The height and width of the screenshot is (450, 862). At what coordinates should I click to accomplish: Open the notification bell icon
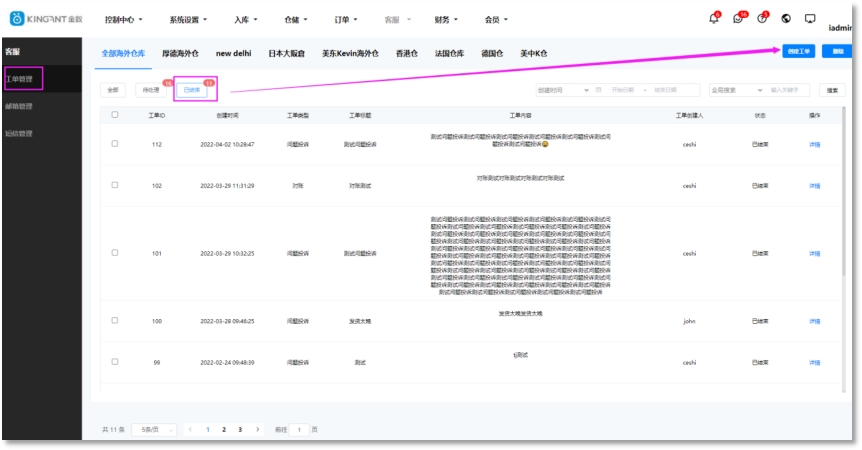(714, 19)
